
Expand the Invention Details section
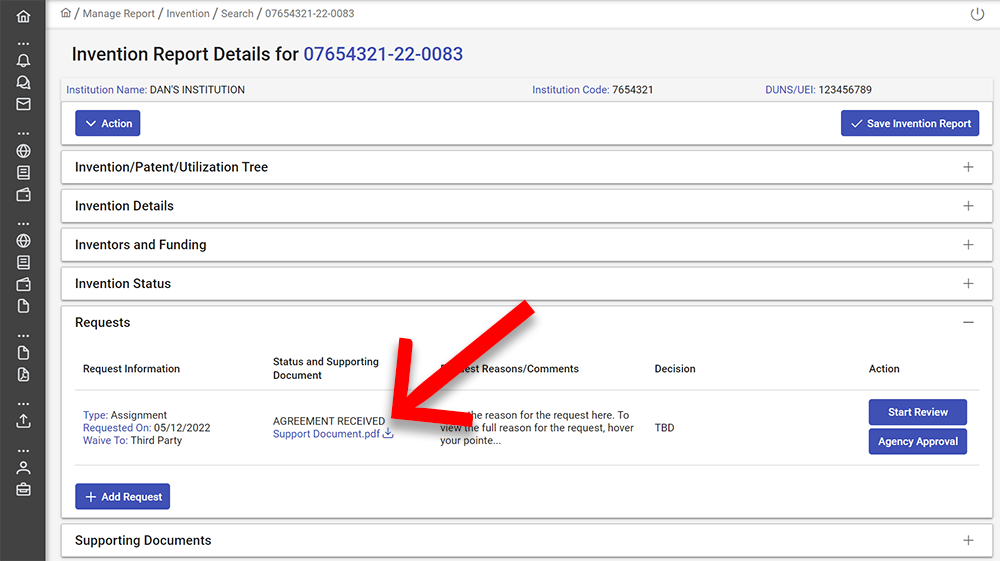tap(967, 206)
